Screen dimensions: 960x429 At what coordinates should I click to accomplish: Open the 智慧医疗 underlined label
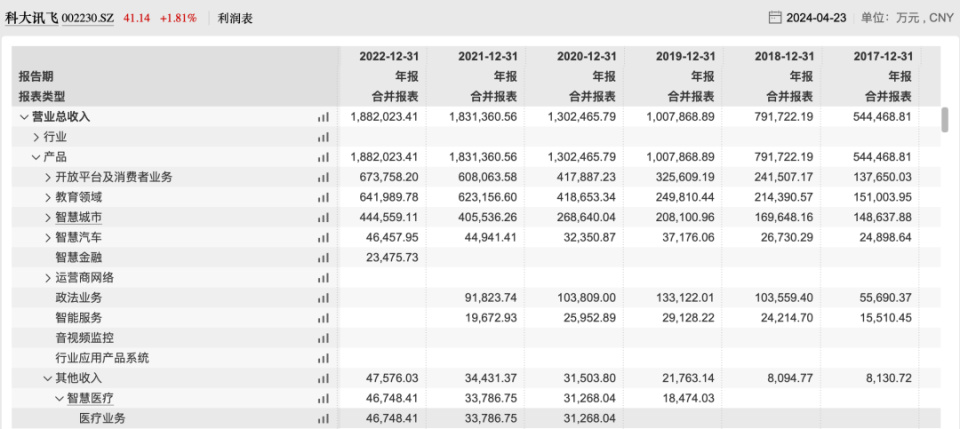point(90,398)
